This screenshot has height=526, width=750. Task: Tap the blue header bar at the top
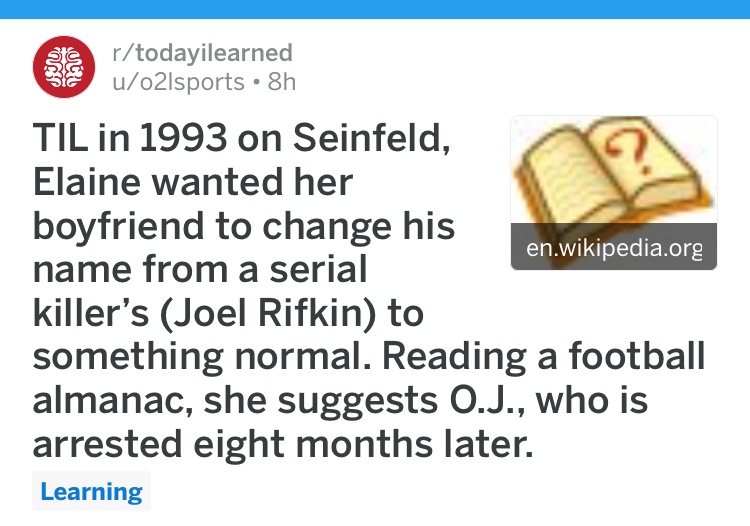tap(375, 9)
